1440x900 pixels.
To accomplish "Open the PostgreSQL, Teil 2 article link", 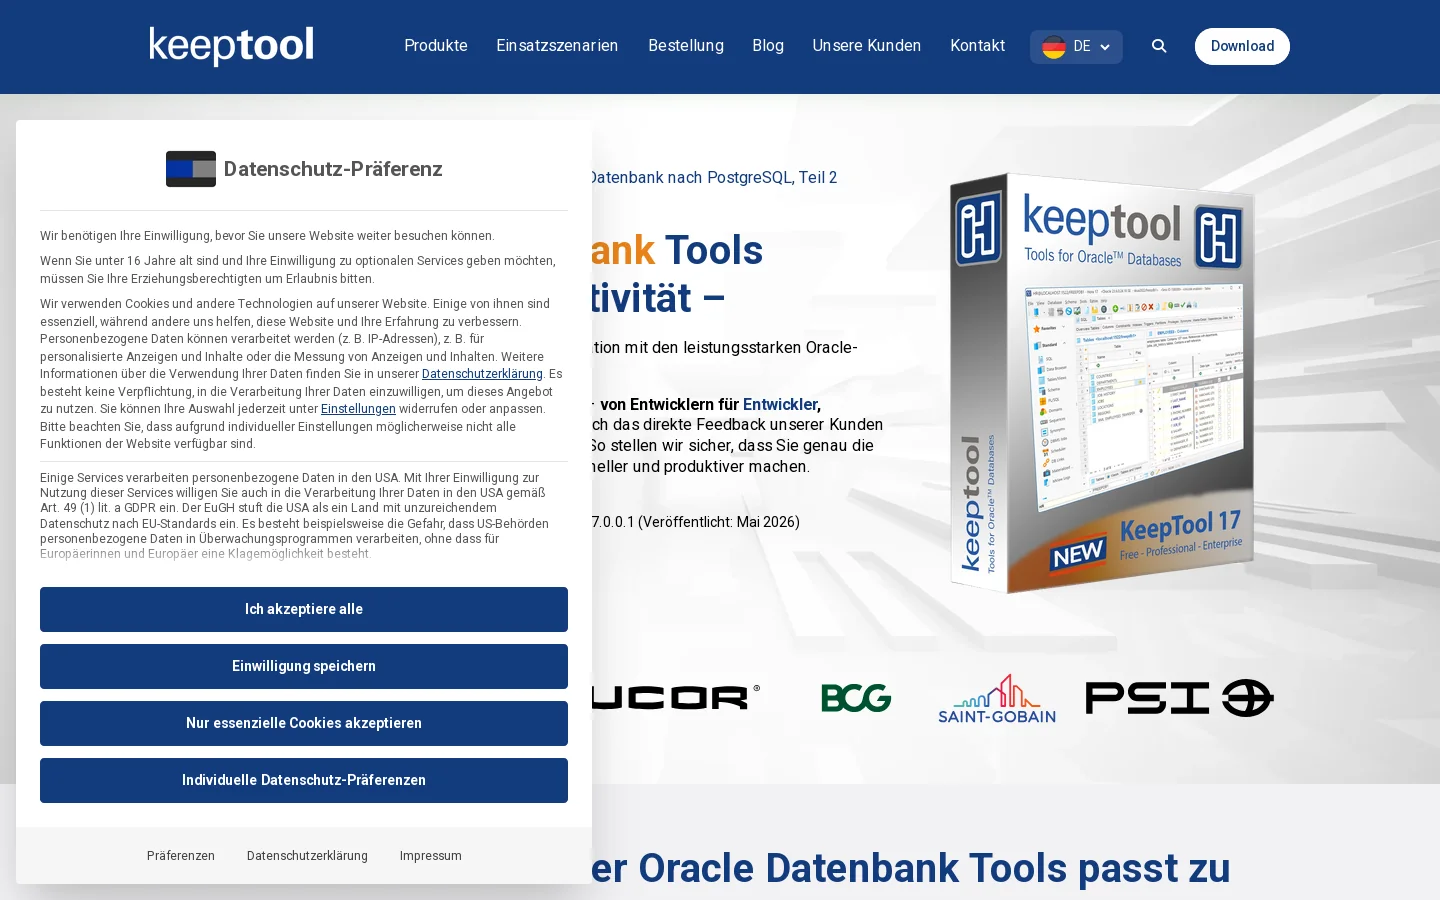I will point(714,177).
